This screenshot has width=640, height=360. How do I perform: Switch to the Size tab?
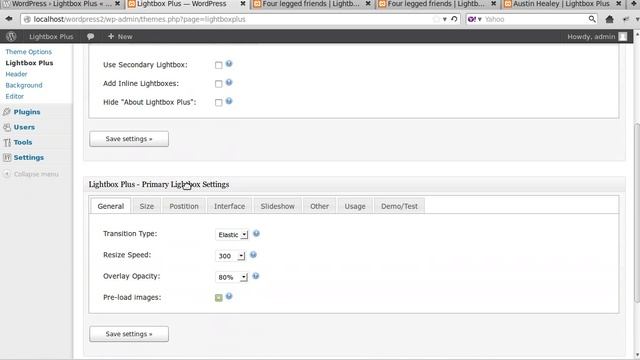[147, 206]
